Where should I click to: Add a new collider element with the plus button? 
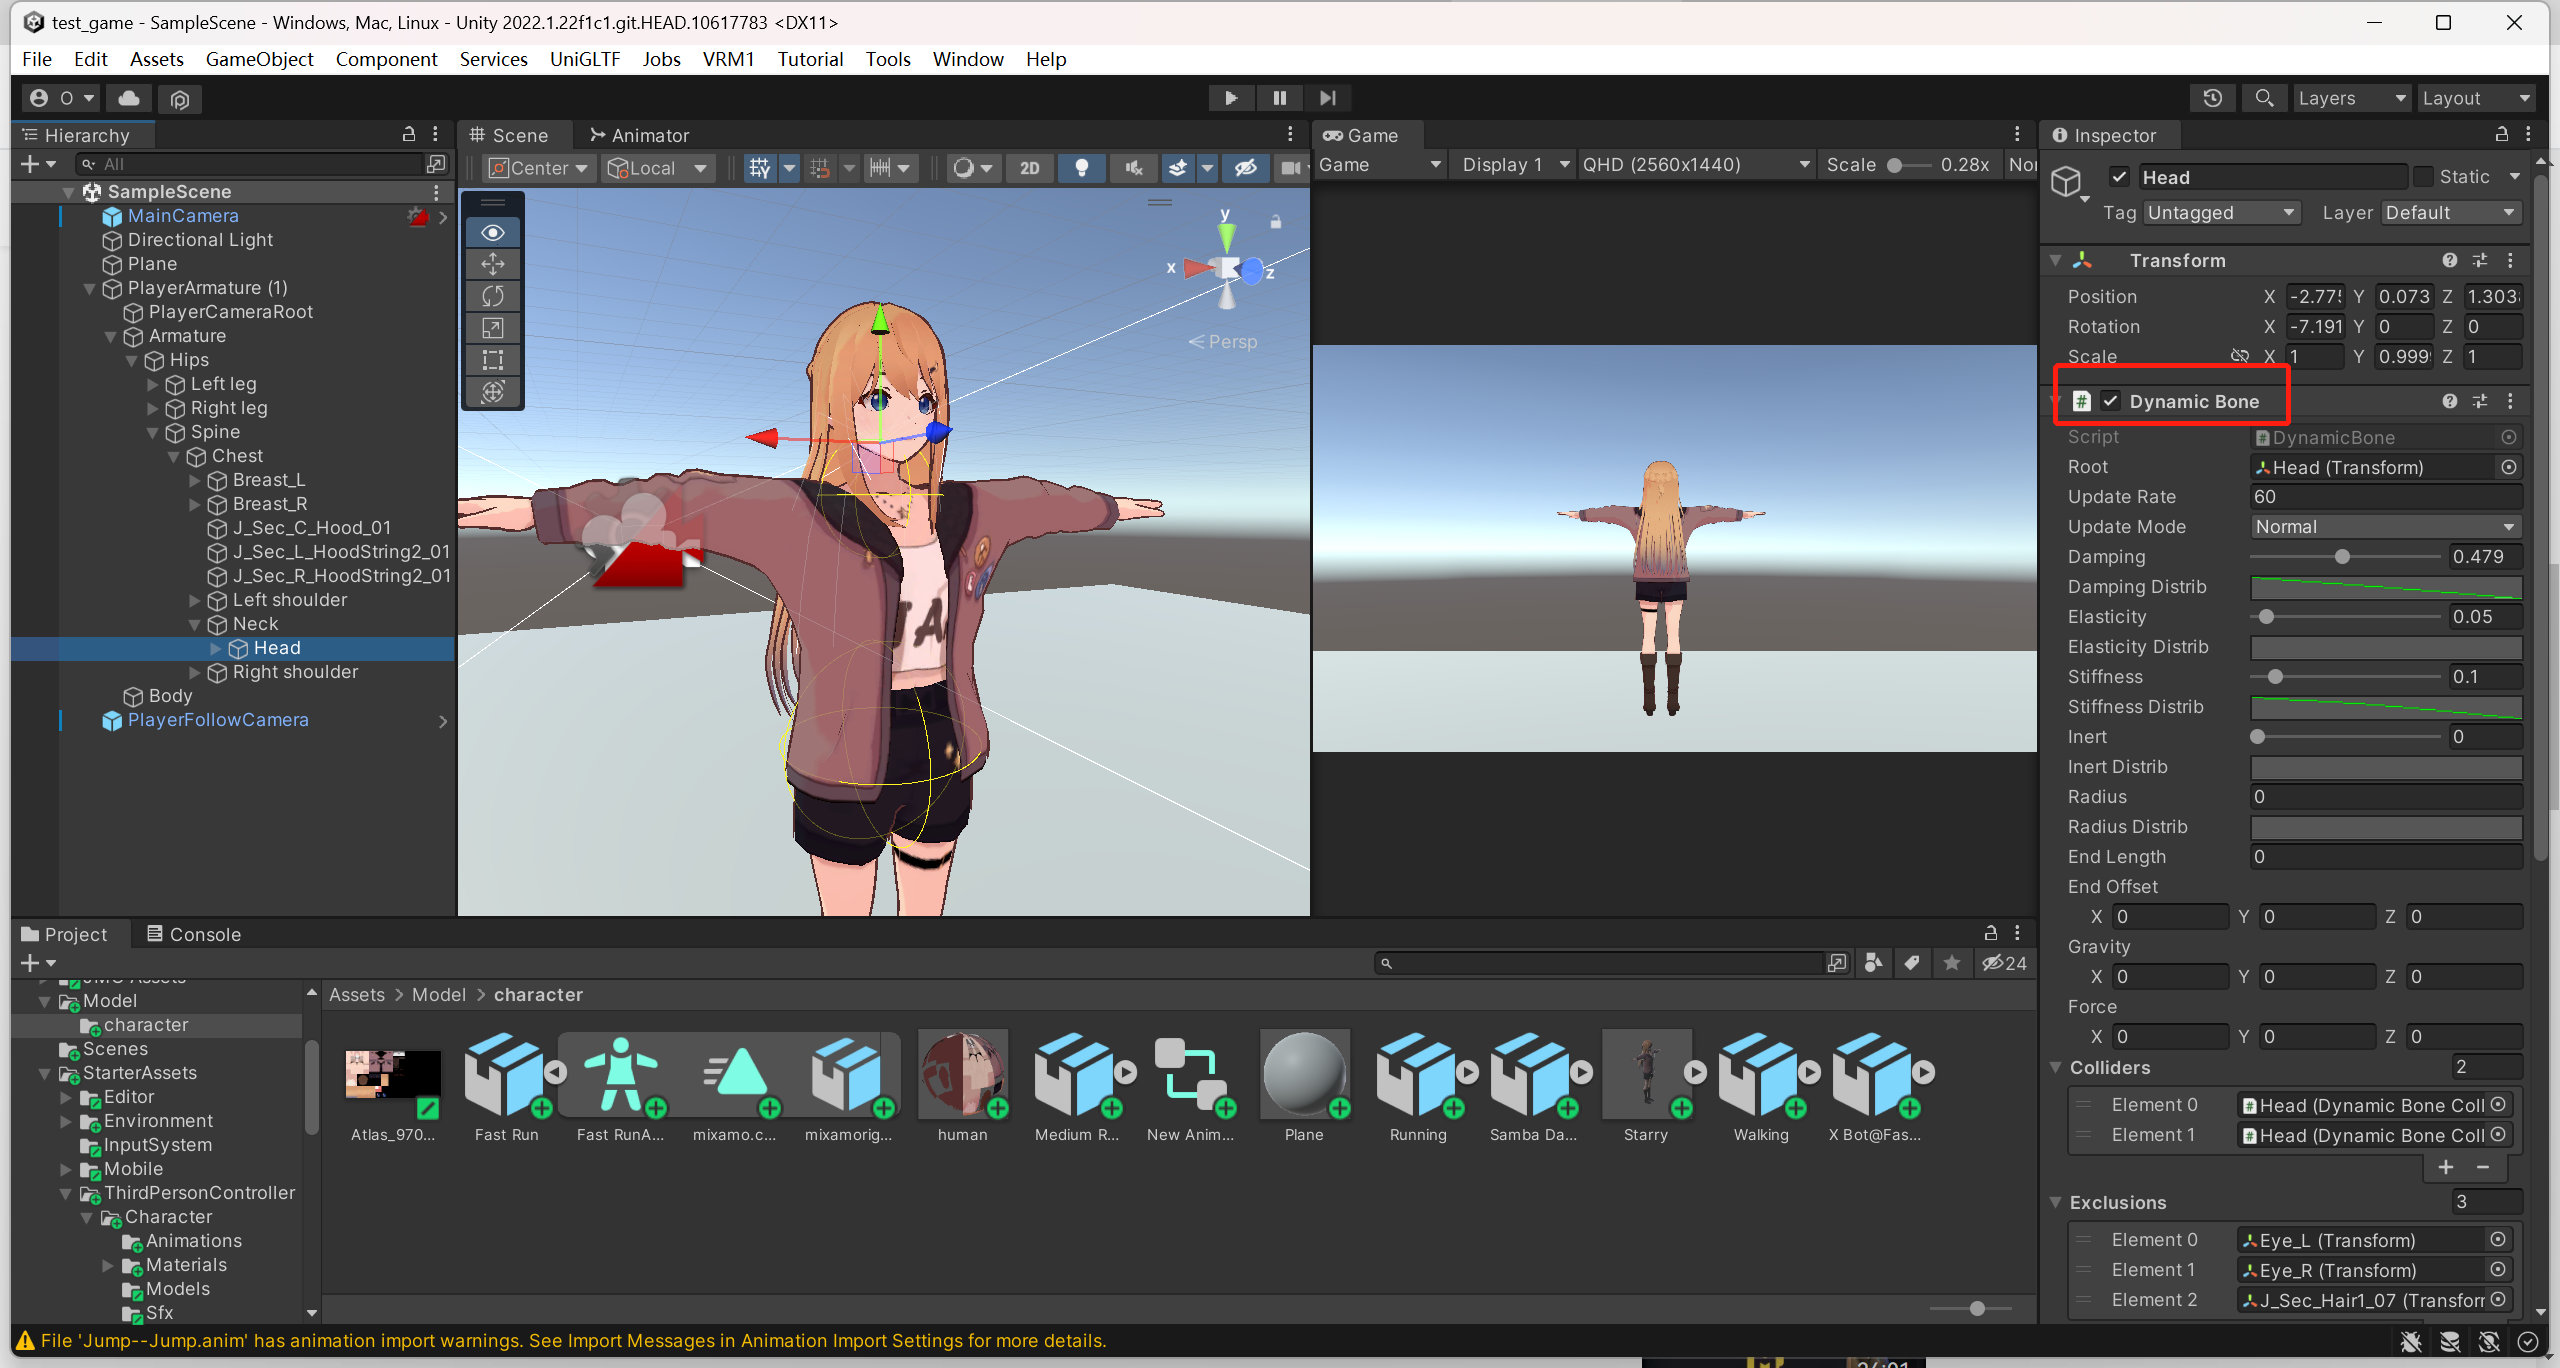[2446, 1167]
